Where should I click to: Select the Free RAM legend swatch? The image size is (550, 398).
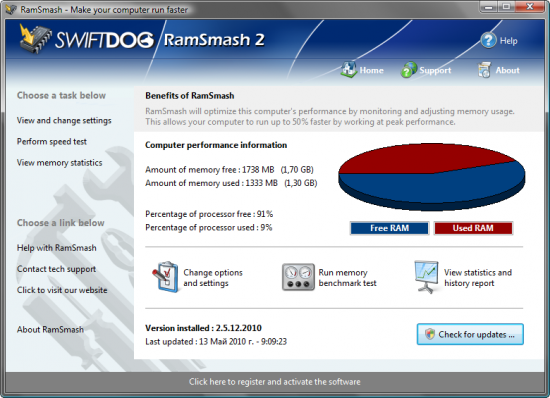coord(389,228)
